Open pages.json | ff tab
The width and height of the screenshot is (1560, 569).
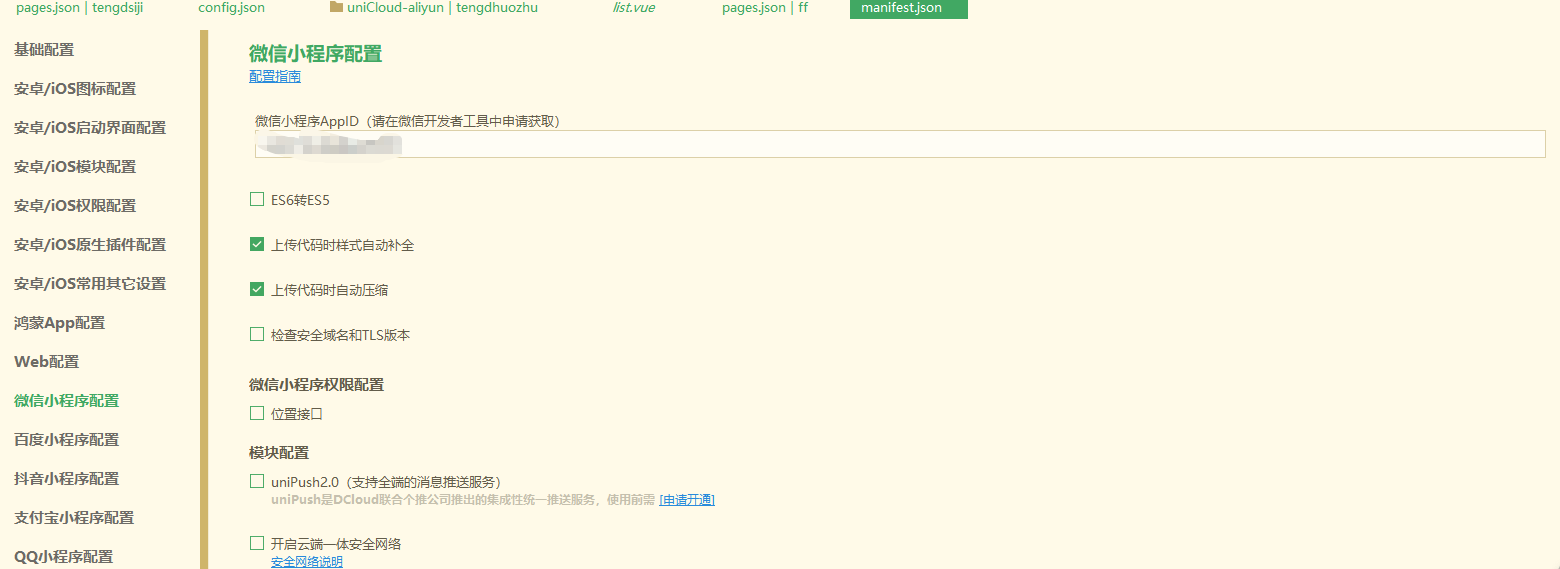765,8
